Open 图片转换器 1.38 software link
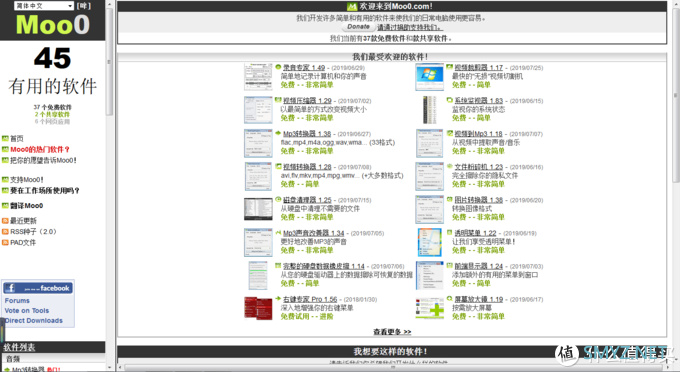The image size is (680, 372). pos(479,200)
